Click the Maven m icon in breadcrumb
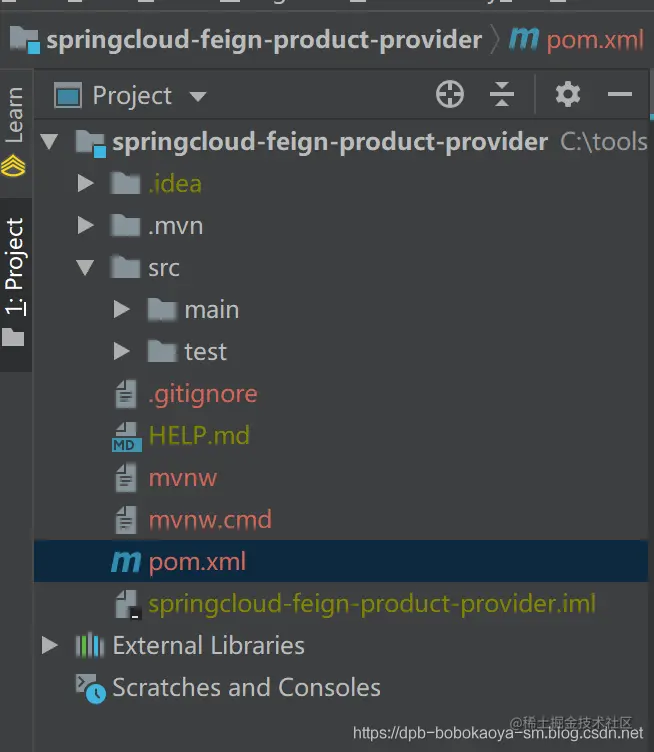Screen dimensions: 654x752 coord(524,38)
